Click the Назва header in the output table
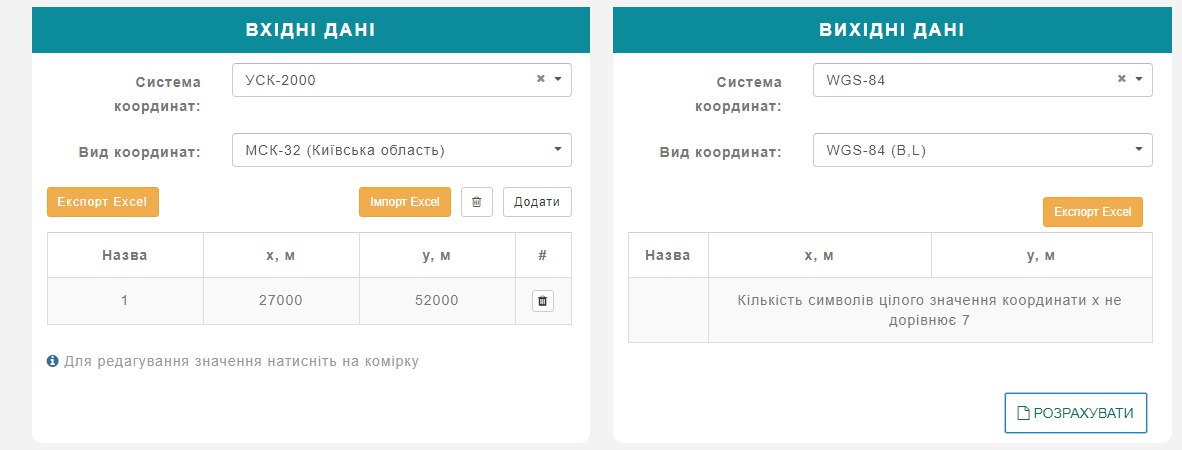The width and height of the screenshot is (1182, 450). pos(668,256)
